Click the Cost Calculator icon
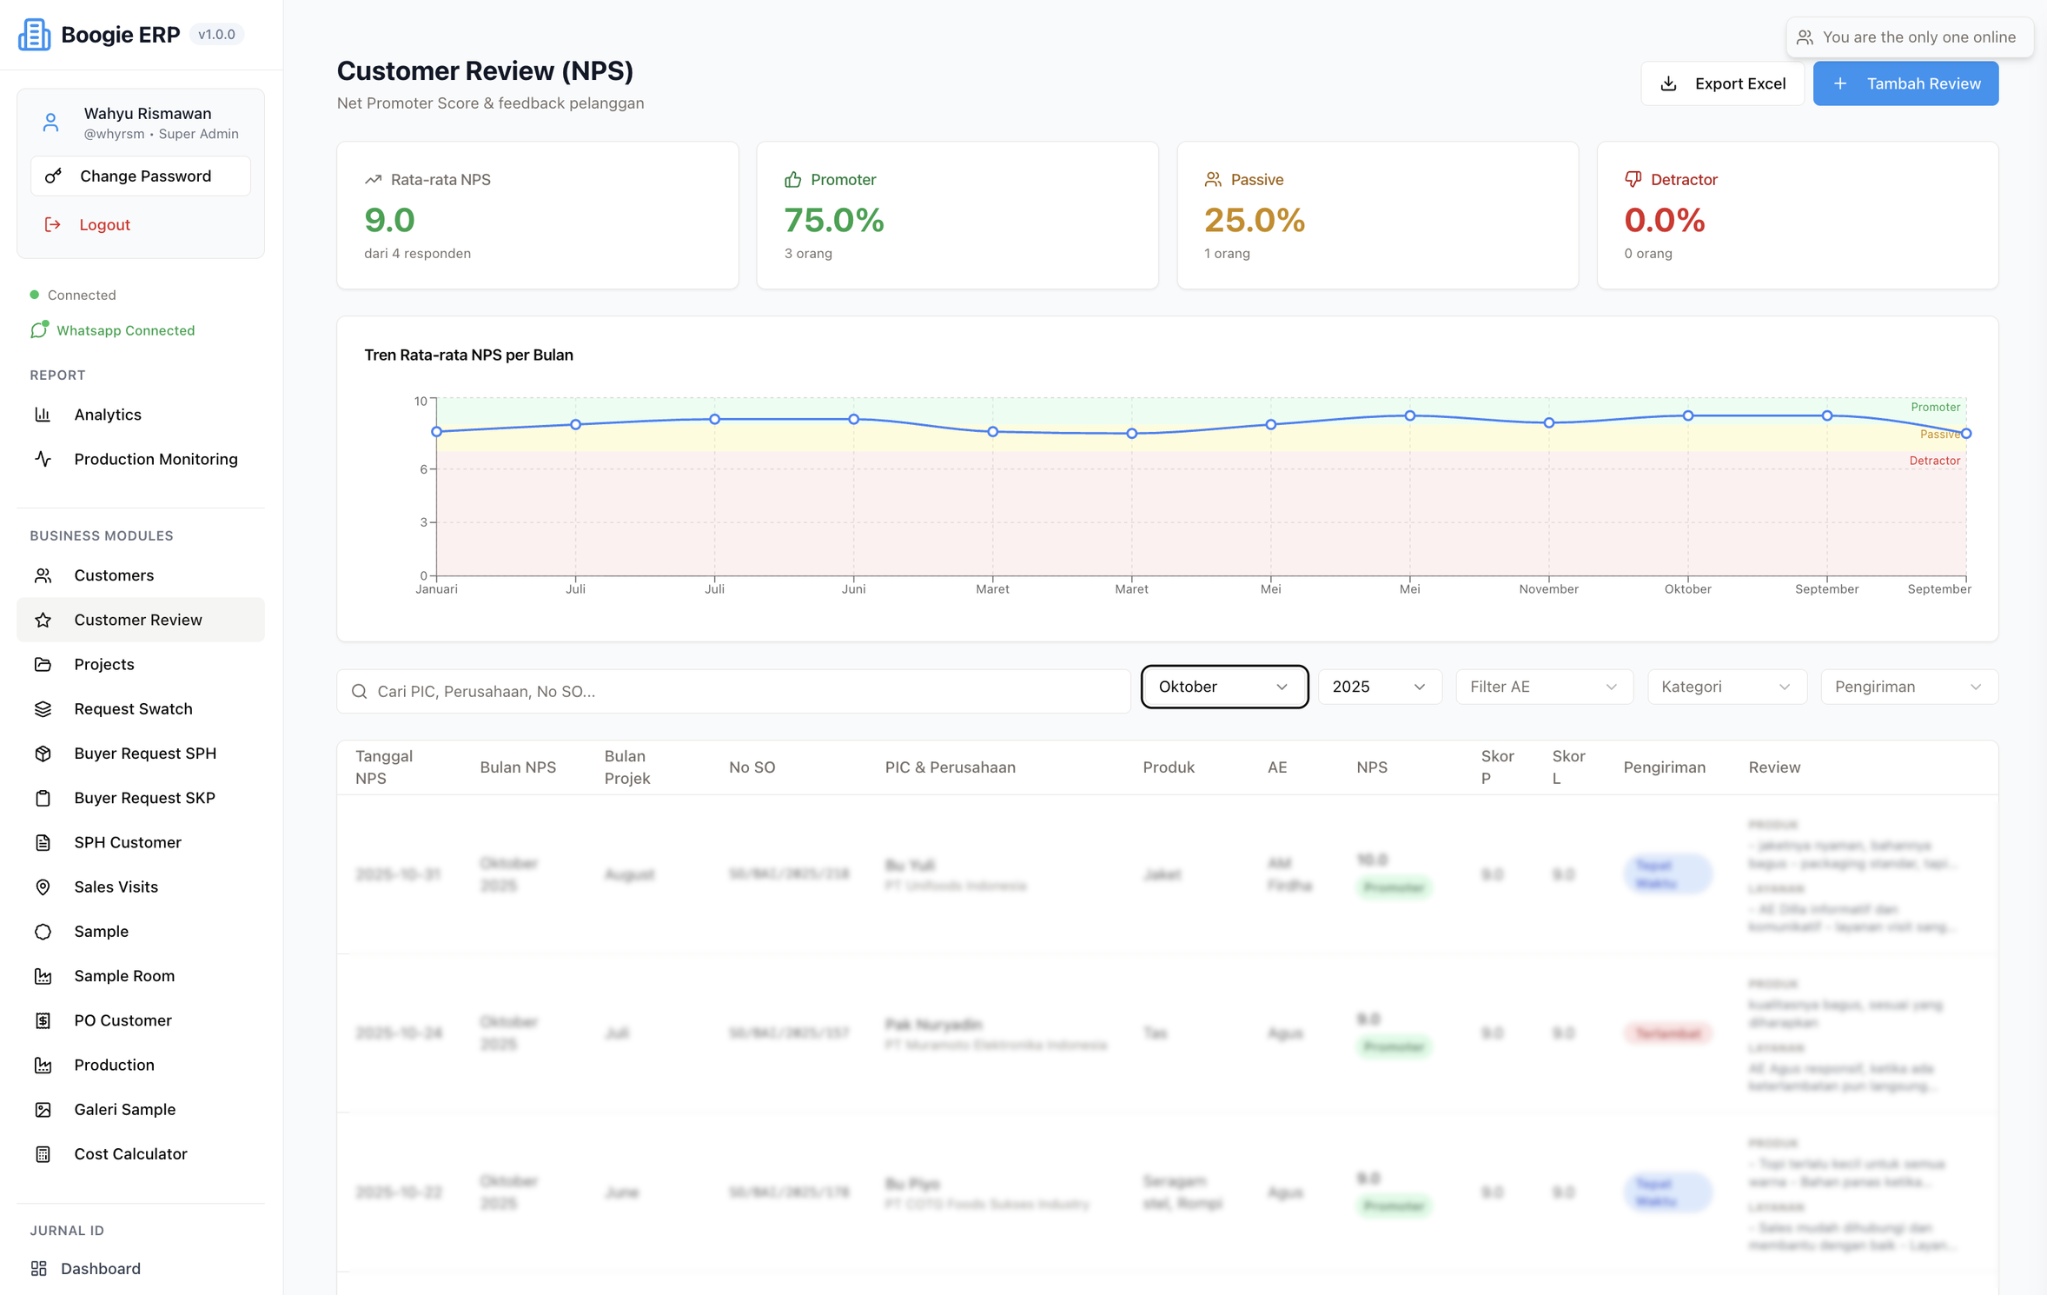Viewport: 2048px width, 1295px height. click(x=43, y=1154)
